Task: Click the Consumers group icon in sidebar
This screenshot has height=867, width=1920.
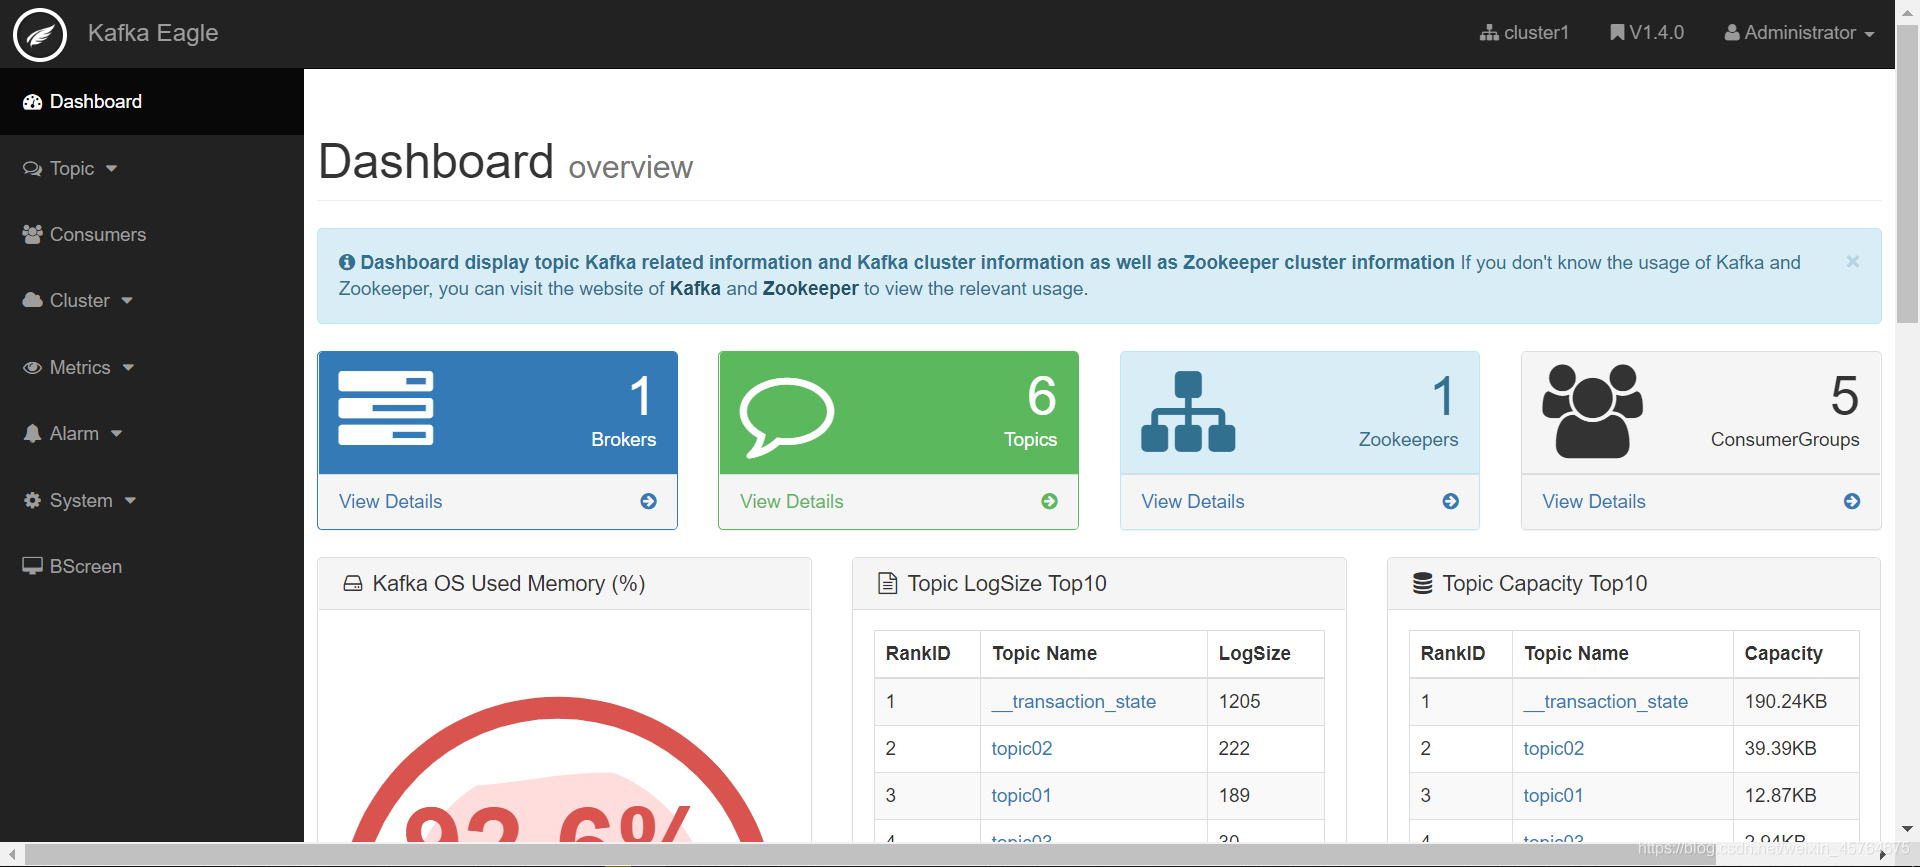Action: [x=32, y=235]
